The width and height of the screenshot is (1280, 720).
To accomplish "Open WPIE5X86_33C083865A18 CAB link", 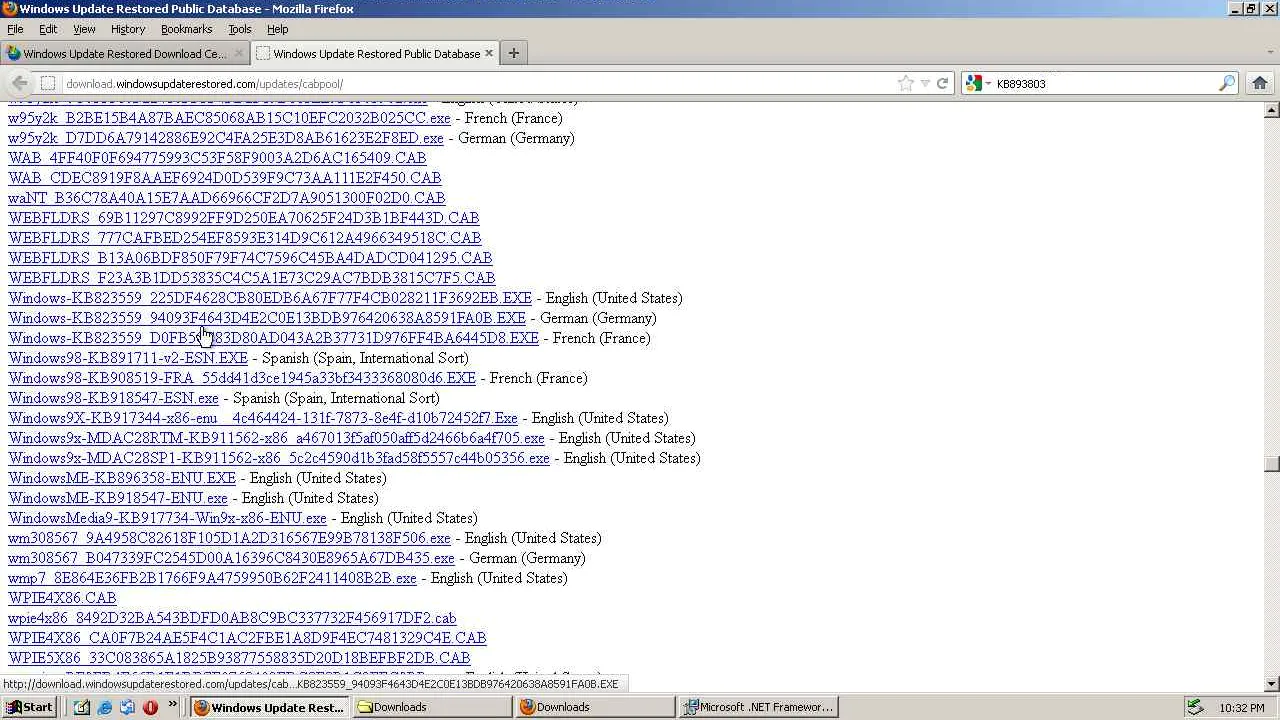I will pyautogui.click(x=239, y=658).
